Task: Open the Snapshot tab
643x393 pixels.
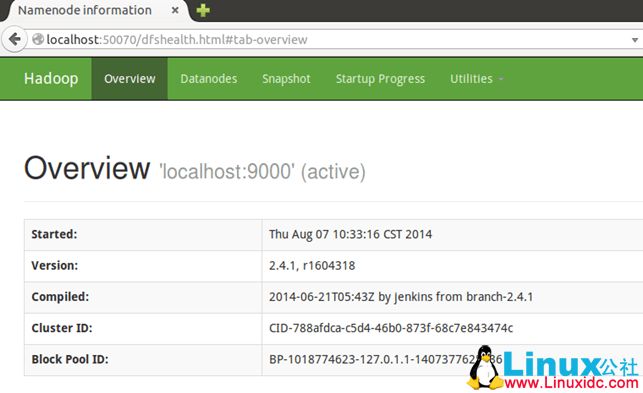Action: pyautogui.click(x=286, y=79)
